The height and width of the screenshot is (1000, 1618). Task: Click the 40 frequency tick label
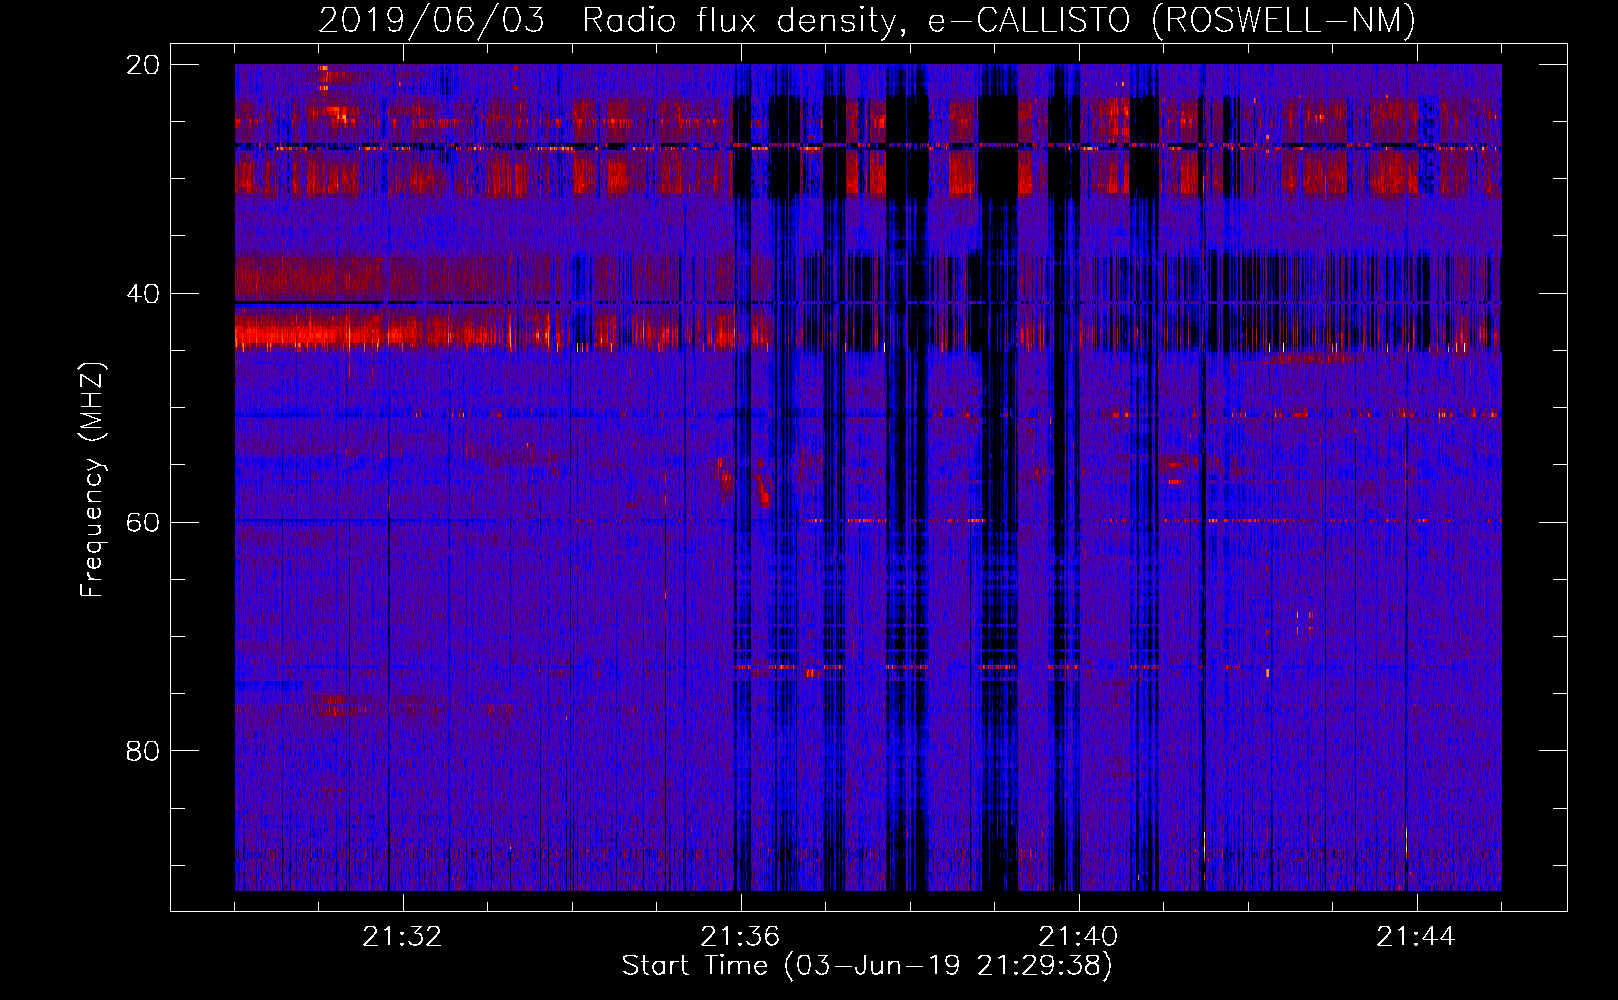point(143,294)
